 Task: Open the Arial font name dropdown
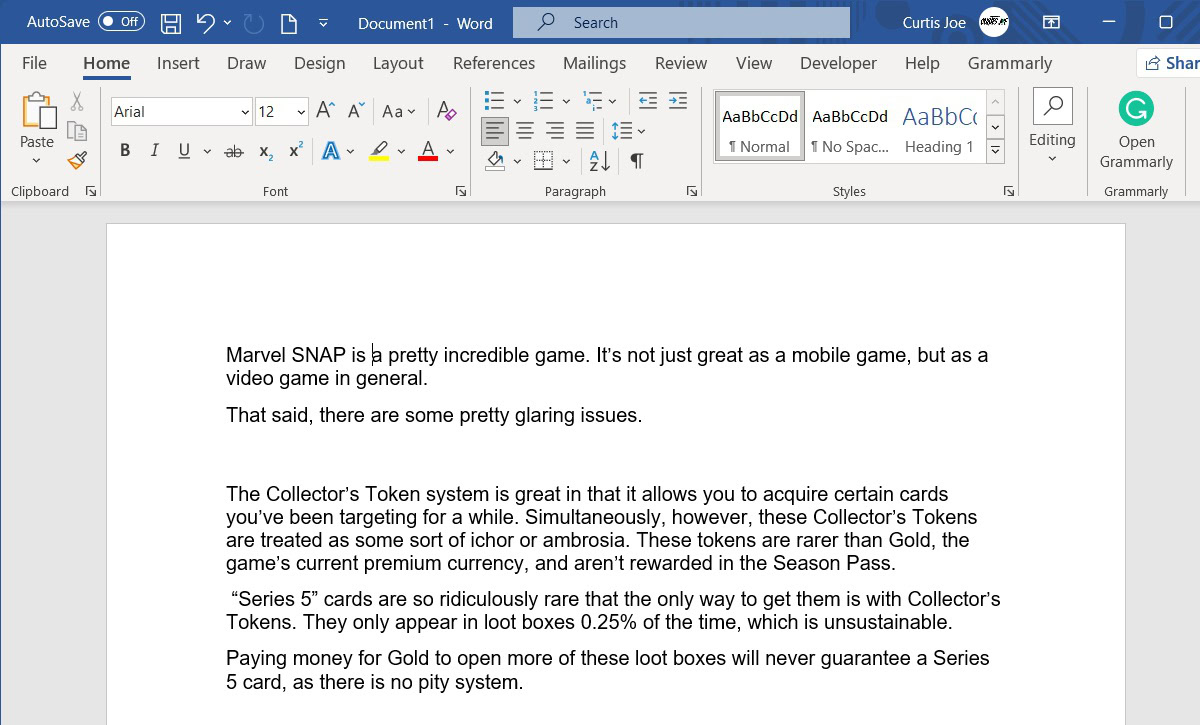[x=245, y=112]
